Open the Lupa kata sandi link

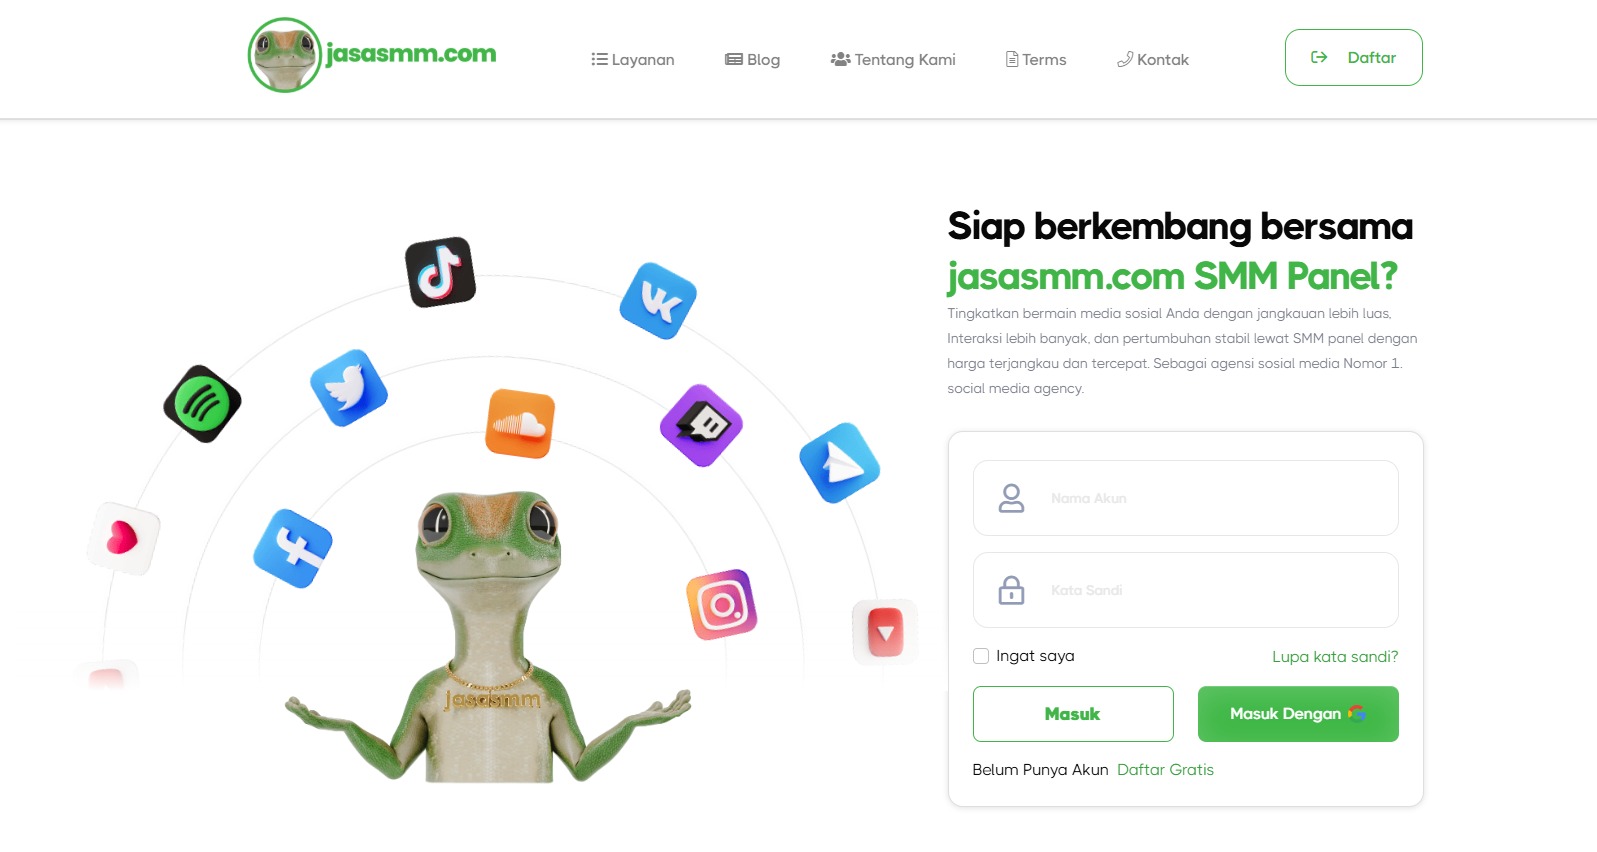(1335, 657)
